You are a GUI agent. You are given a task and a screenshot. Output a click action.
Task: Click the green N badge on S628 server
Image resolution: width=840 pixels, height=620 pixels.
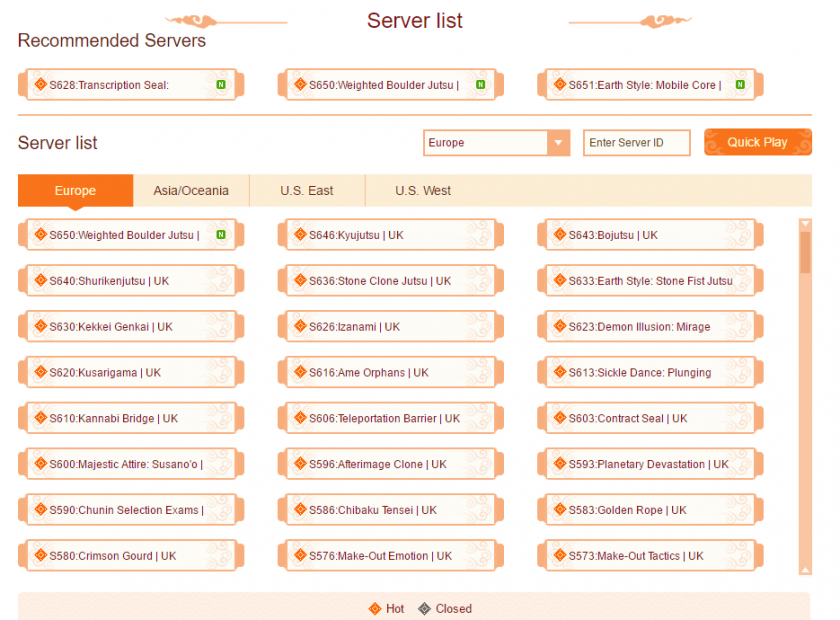220,85
